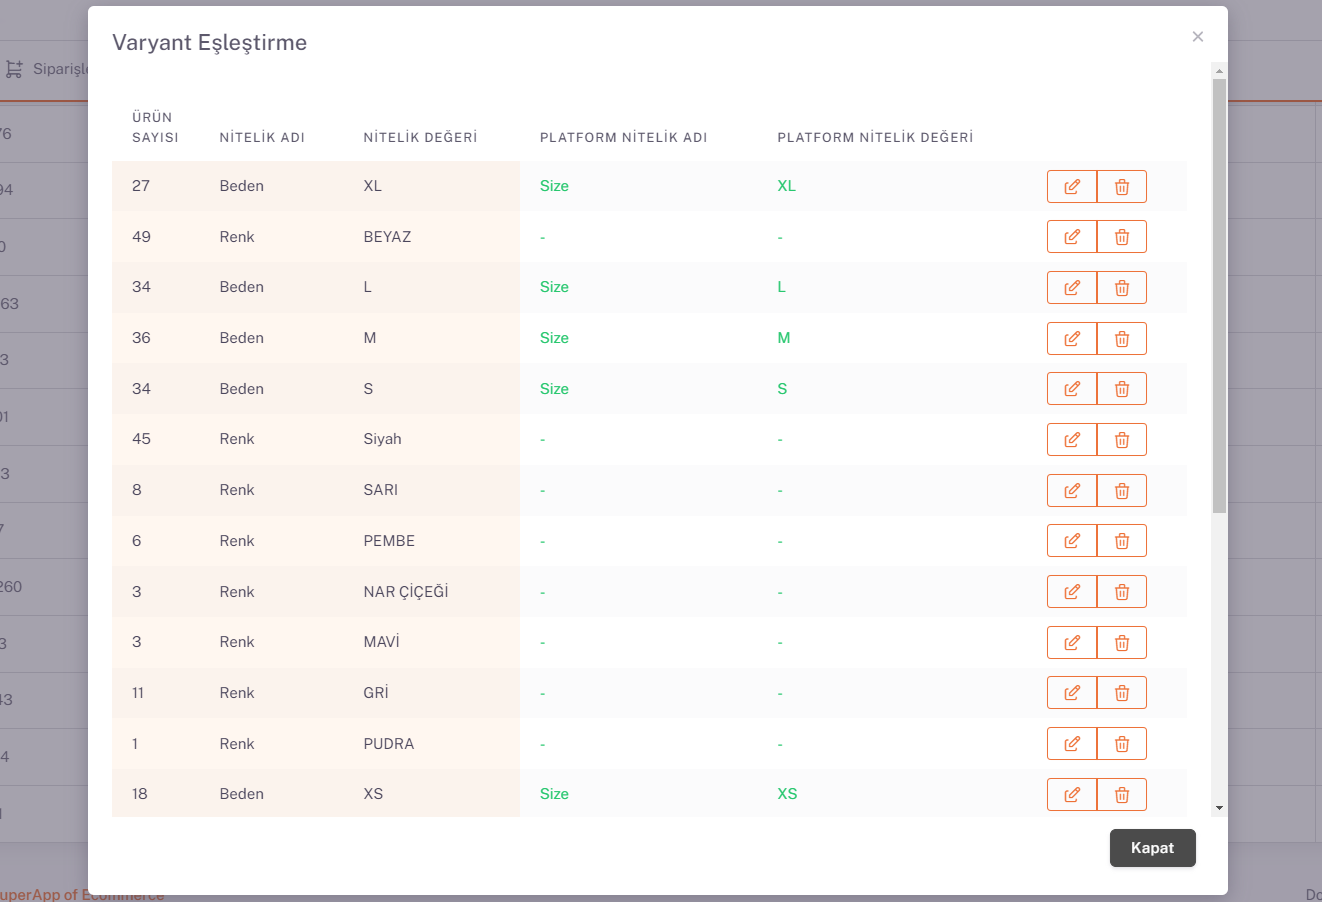Image resolution: width=1322 pixels, height=902 pixels.
Task: Click the green M platform value
Action: coord(784,338)
